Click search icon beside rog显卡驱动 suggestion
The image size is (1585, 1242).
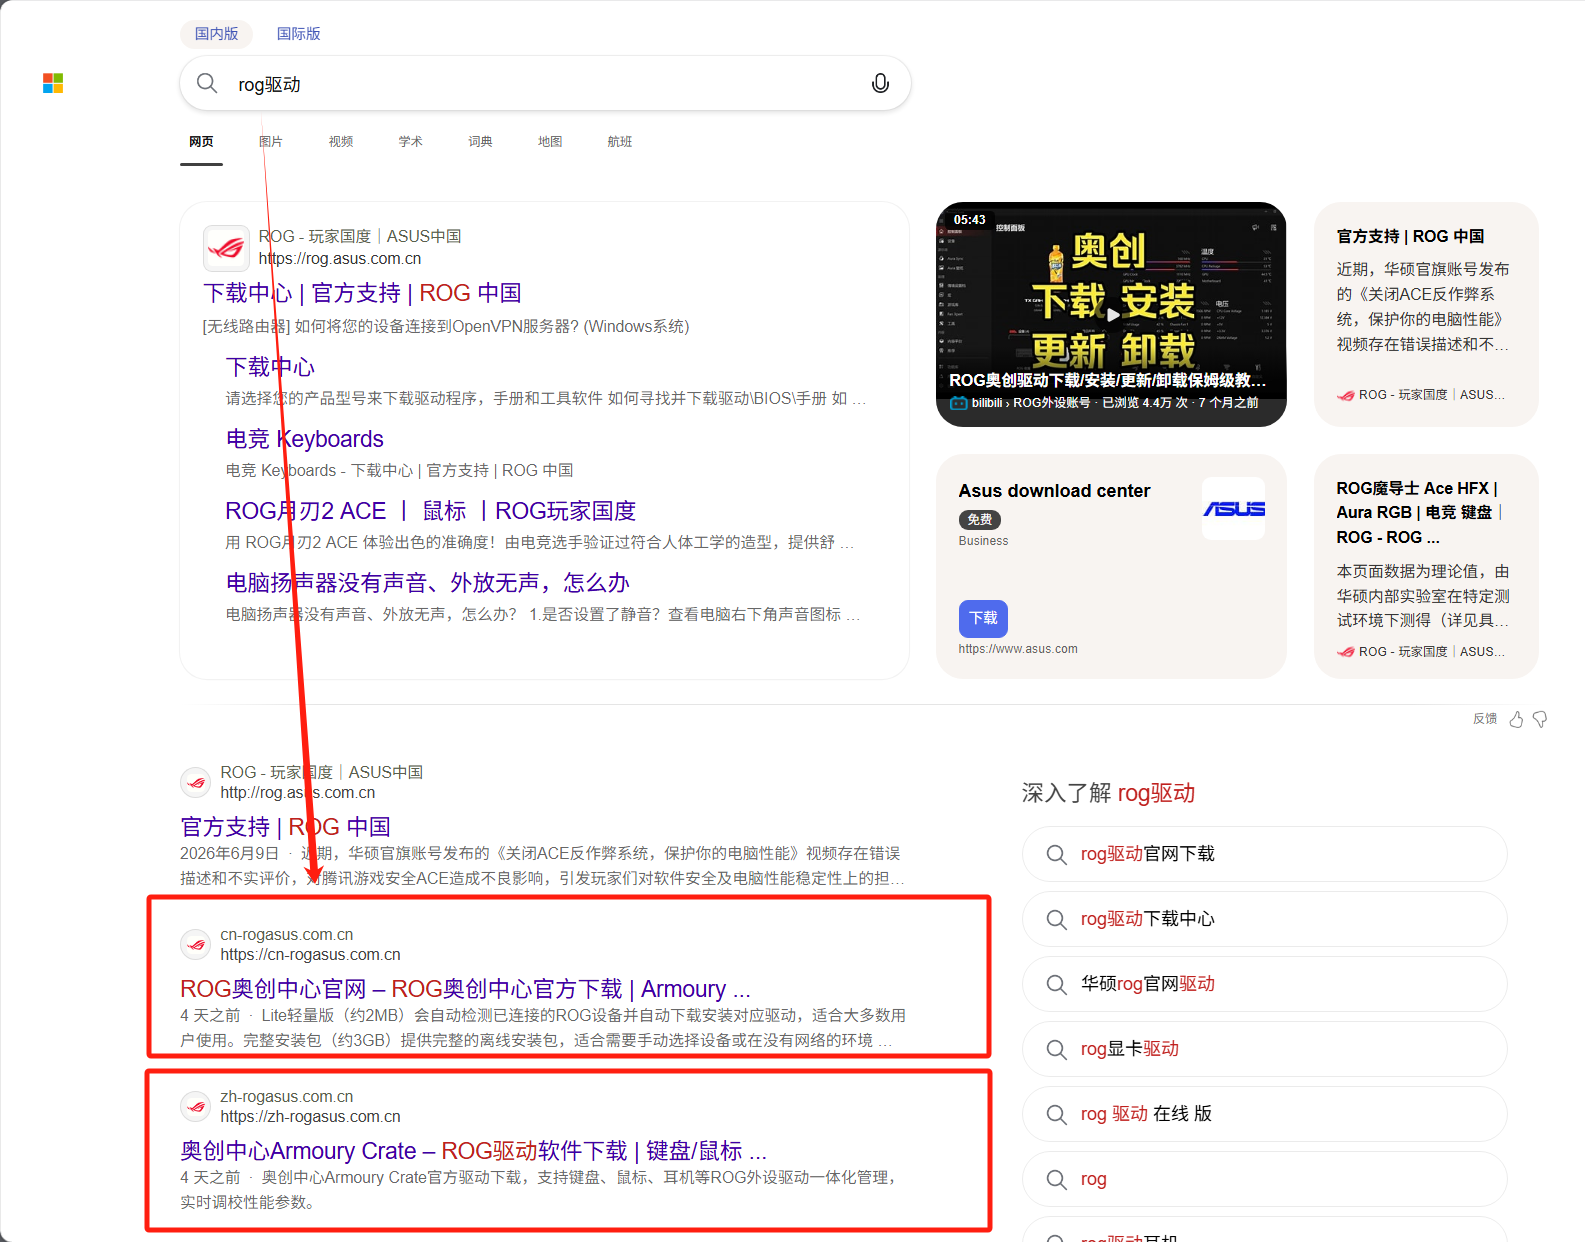(x=1056, y=1049)
